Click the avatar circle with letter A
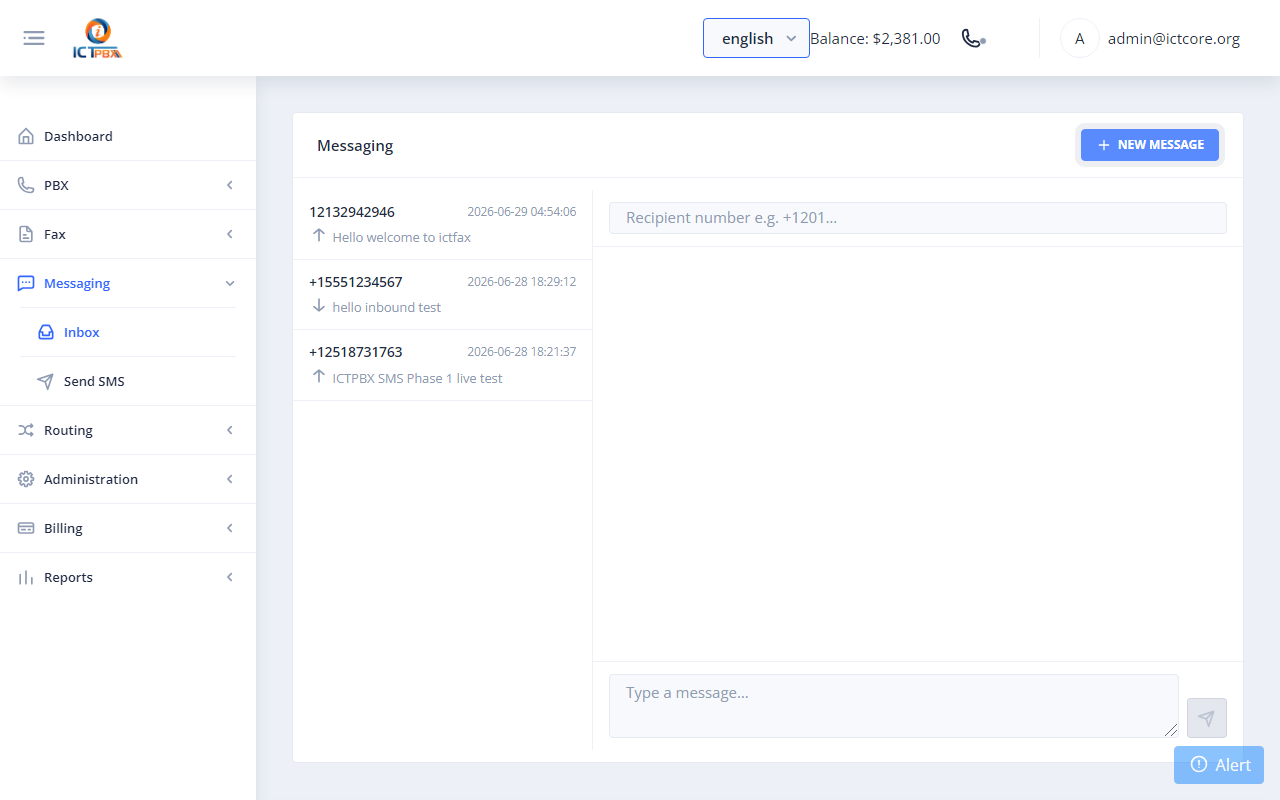The width and height of the screenshot is (1280, 800). 1079,38
